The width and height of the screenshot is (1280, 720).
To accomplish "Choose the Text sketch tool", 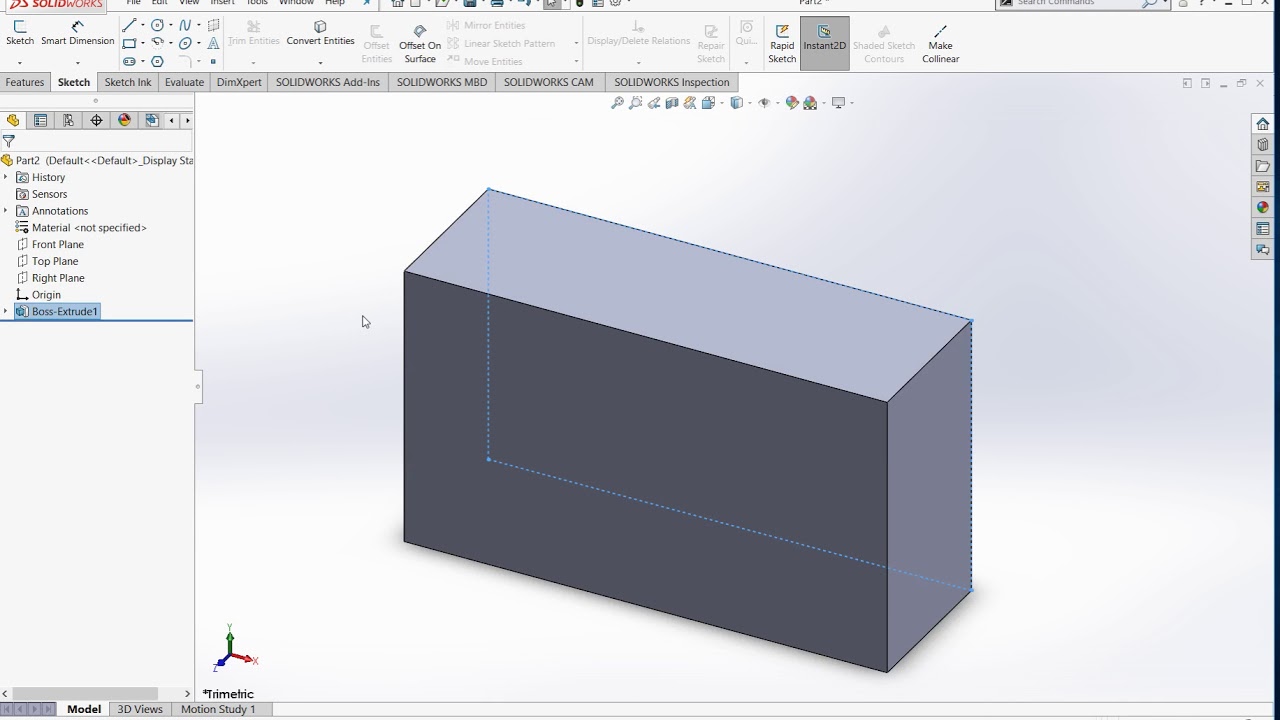I will pyautogui.click(x=213, y=43).
